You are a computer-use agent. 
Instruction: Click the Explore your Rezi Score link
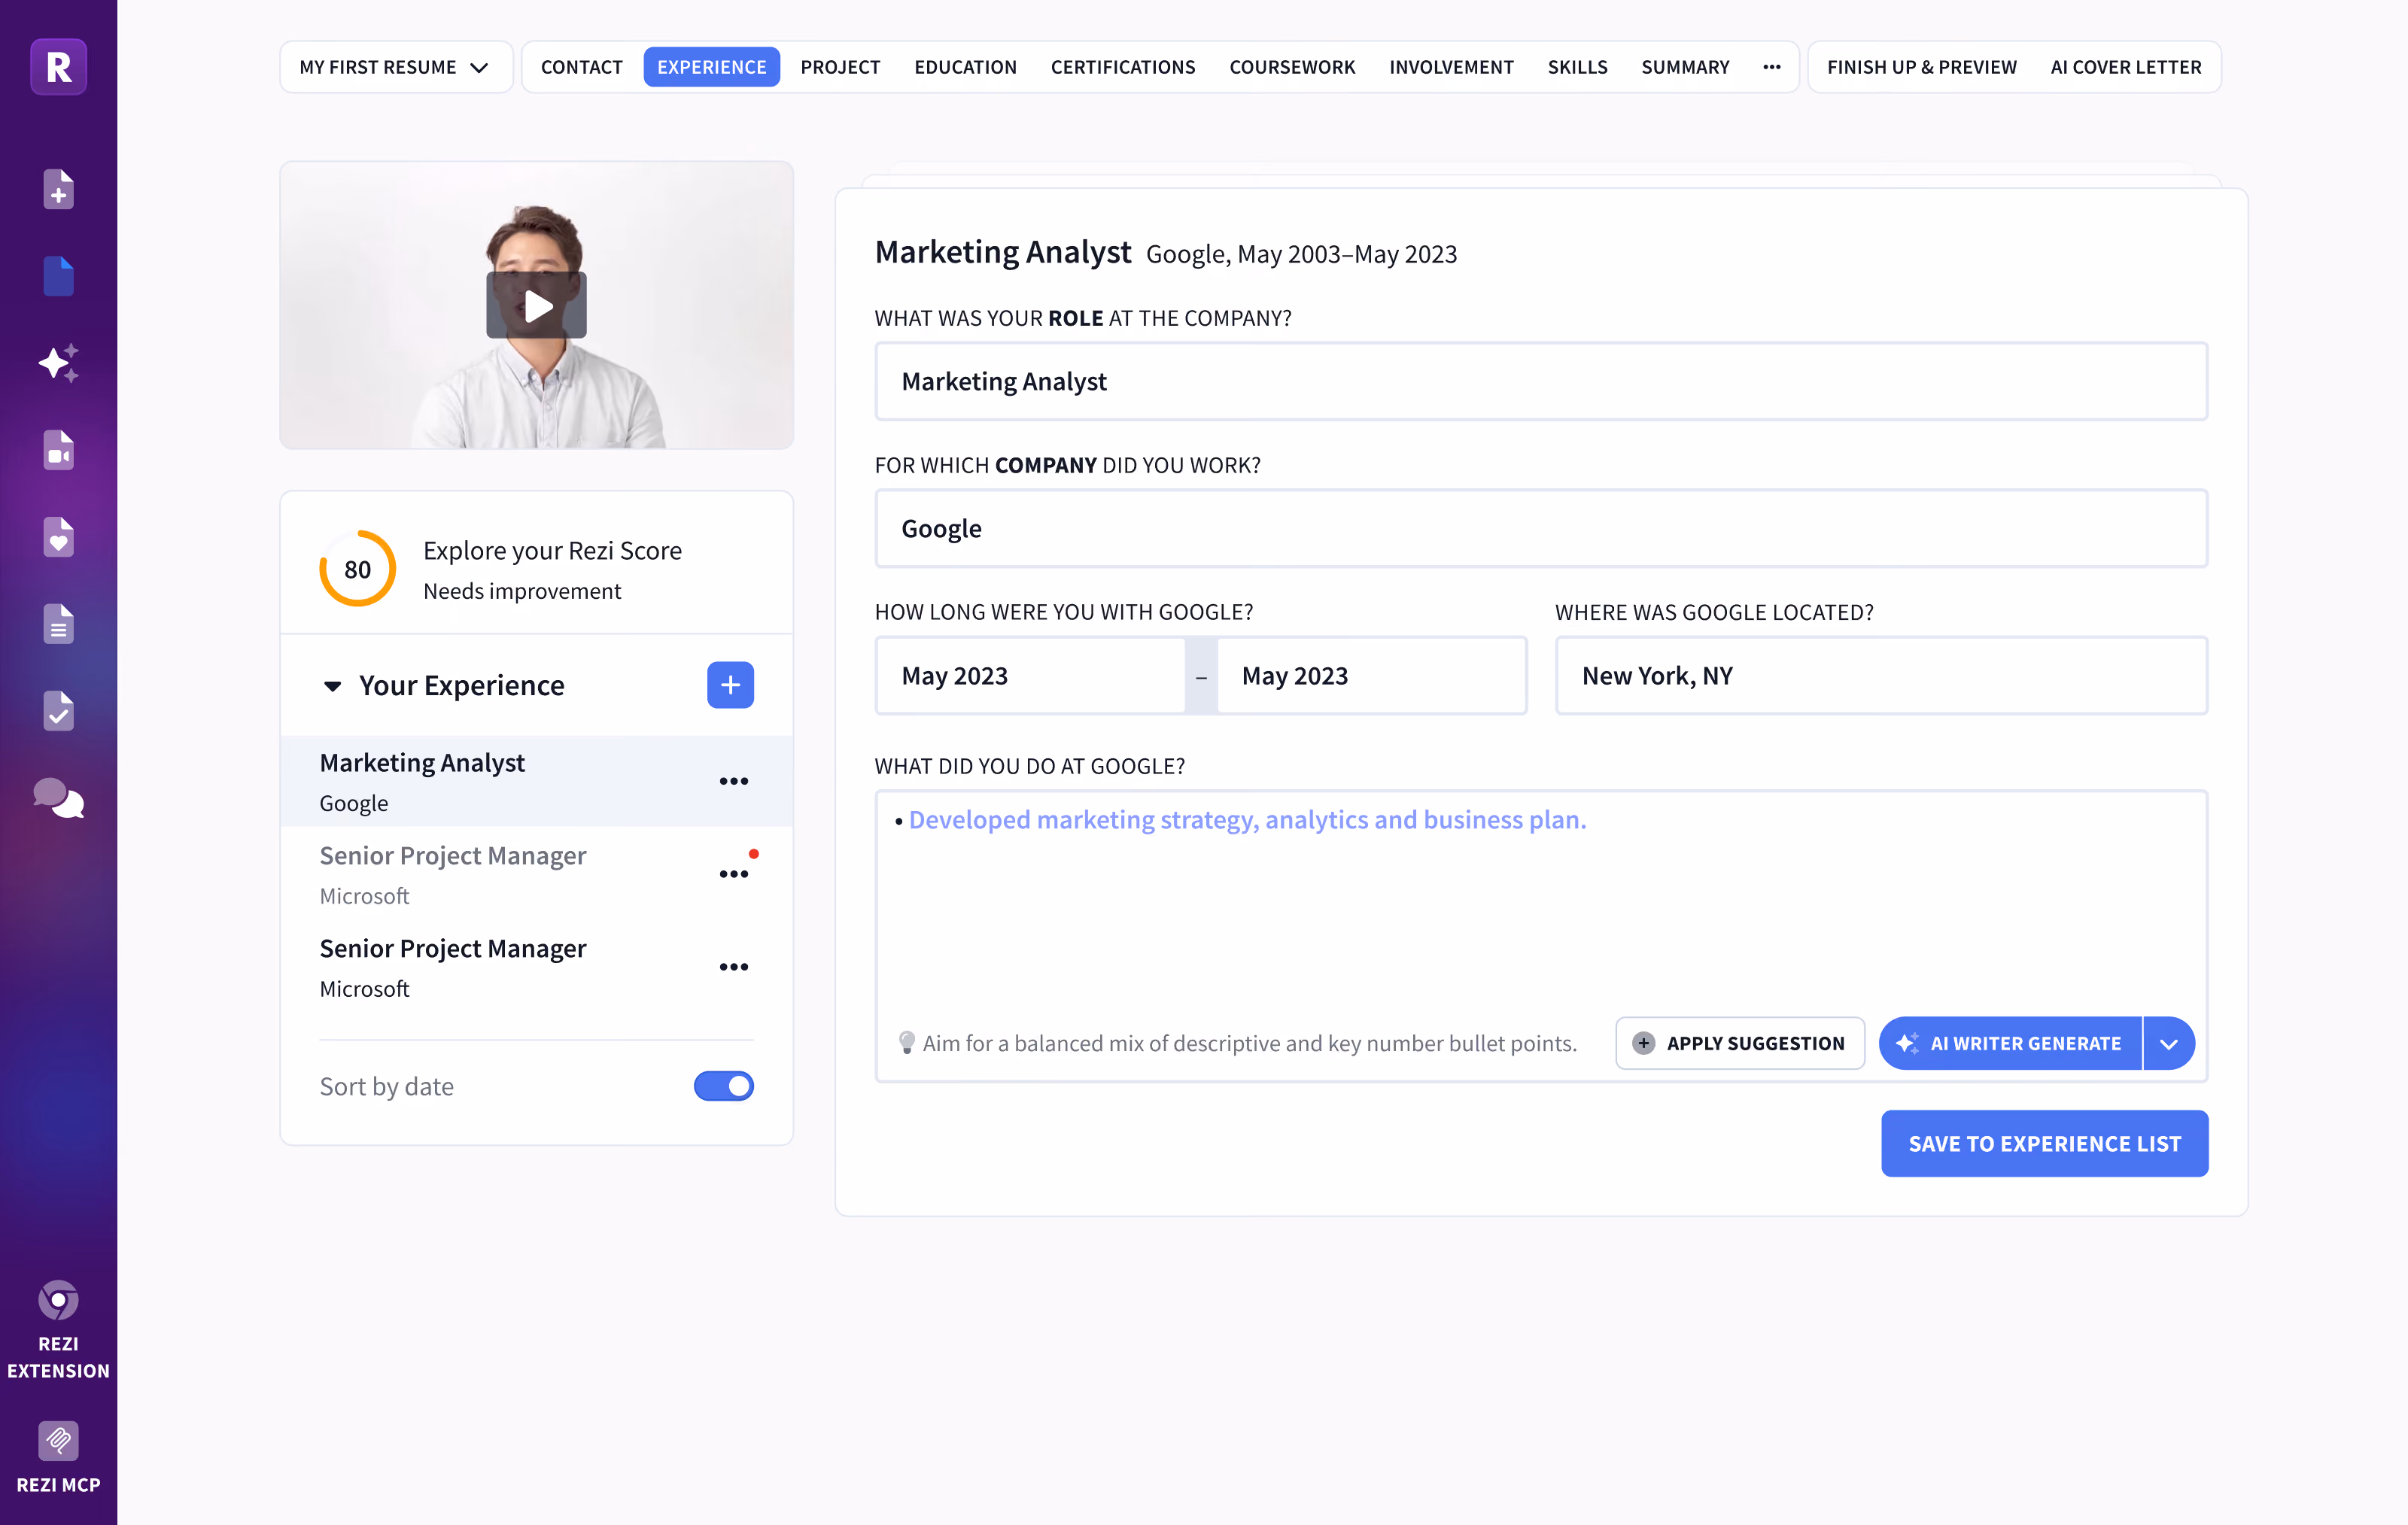click(552, 551)
